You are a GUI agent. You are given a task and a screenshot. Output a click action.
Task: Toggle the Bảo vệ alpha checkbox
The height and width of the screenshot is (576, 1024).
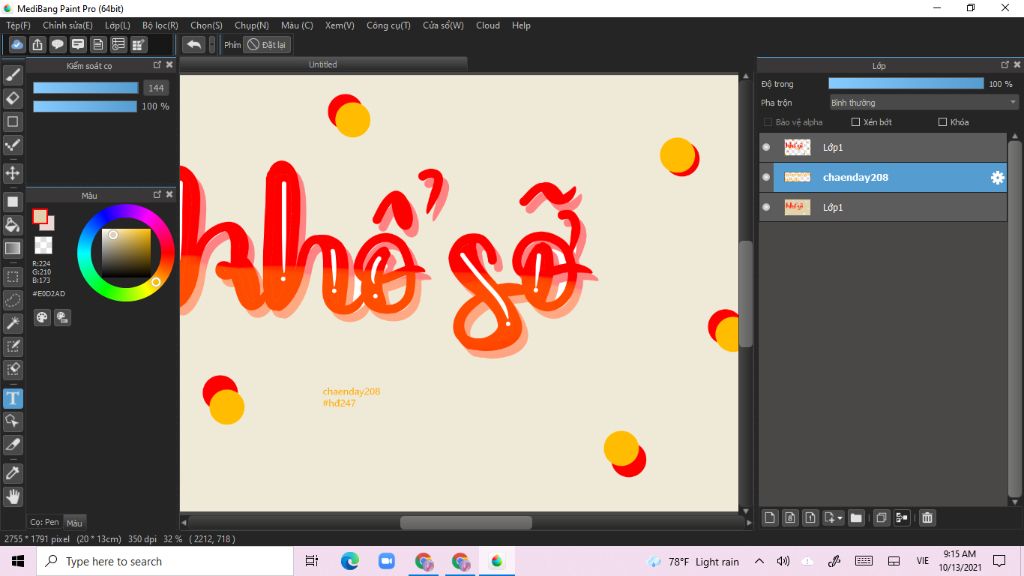[768, 122]
